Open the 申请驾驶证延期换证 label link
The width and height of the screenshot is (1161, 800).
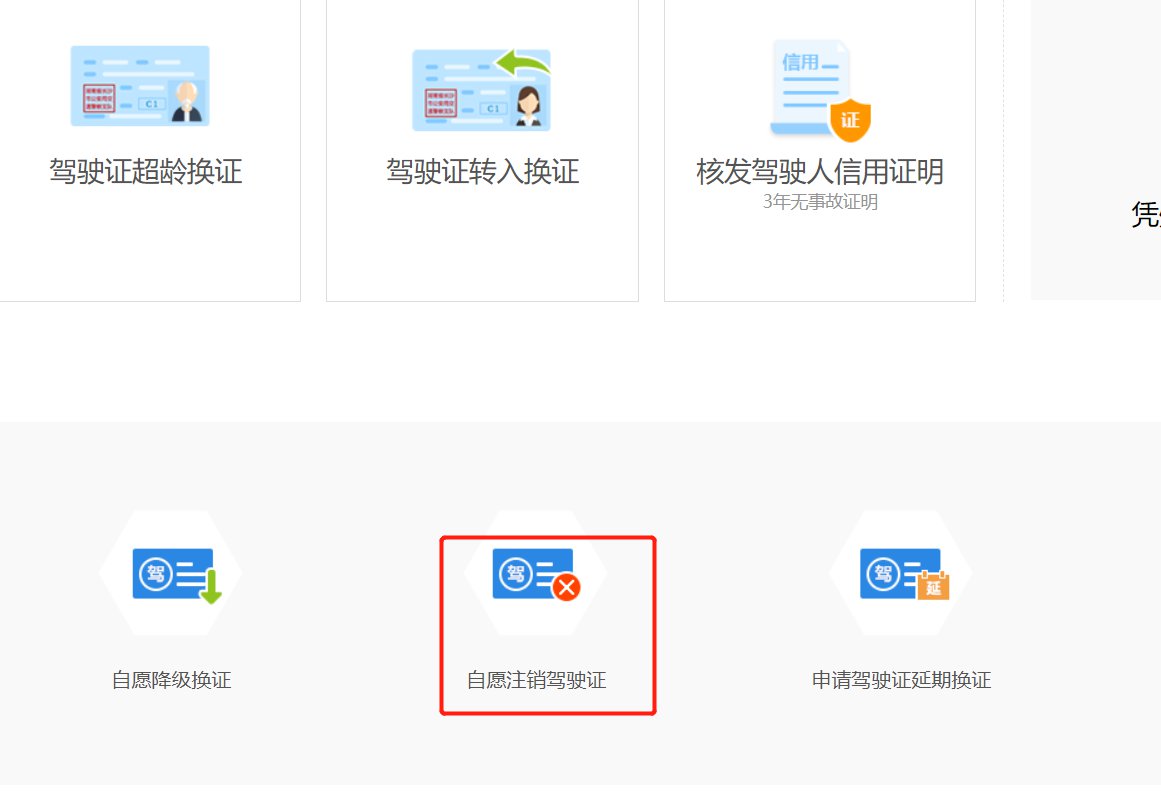pyautogui.click(x=901, y=680)
